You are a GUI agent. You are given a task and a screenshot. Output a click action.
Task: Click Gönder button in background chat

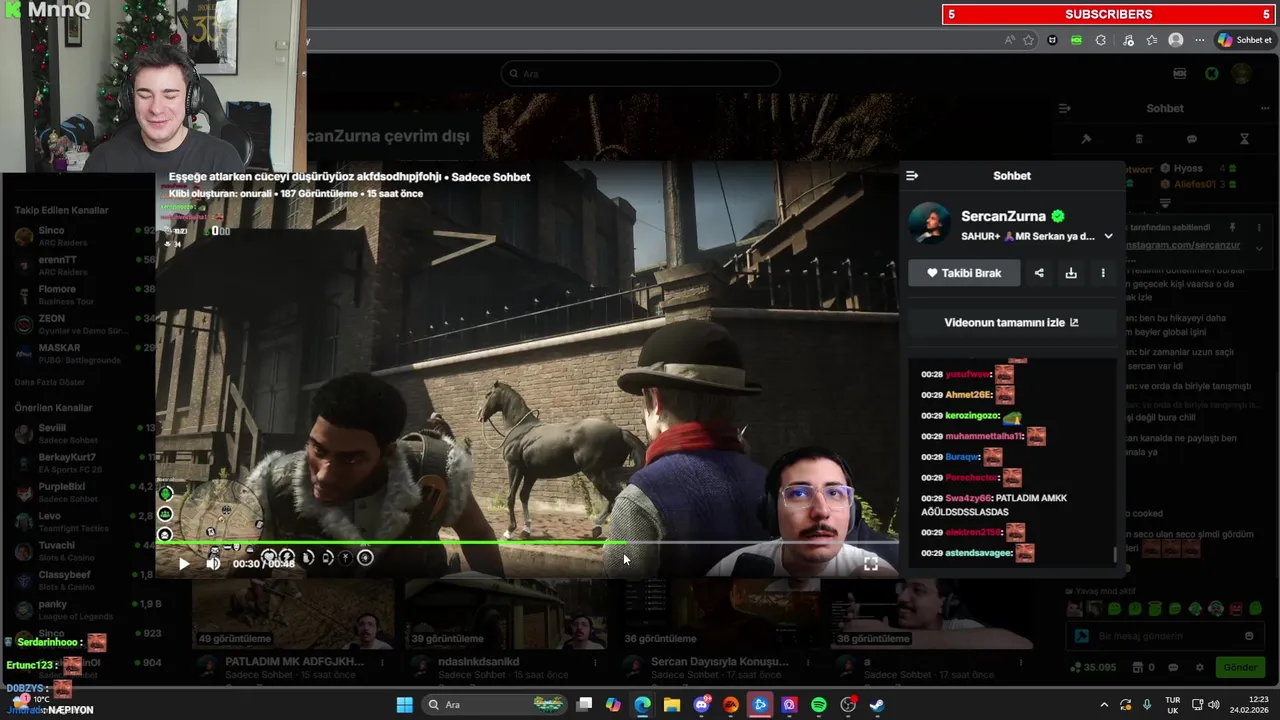point(1240,667)
